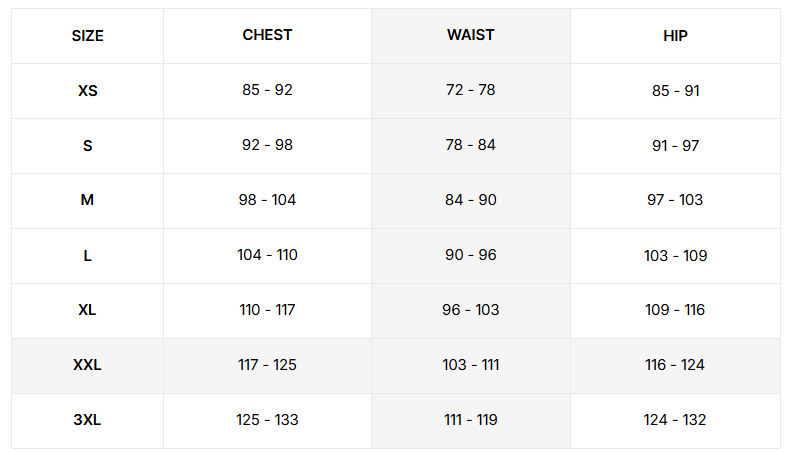Click the XS size row label
The height and width of the screenshot is (452, 789).
point(88,91)
